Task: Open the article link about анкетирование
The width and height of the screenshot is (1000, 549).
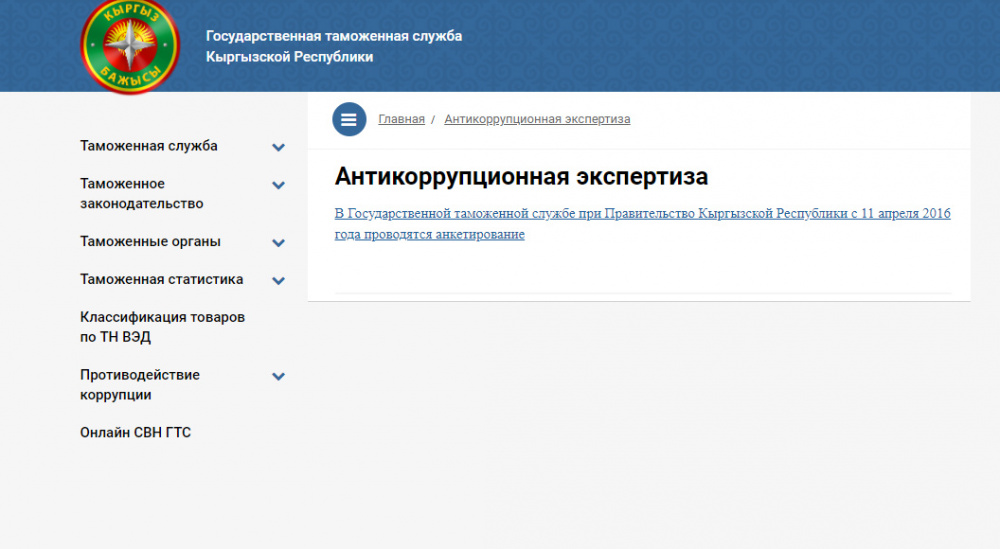Action: click(642, 224)
